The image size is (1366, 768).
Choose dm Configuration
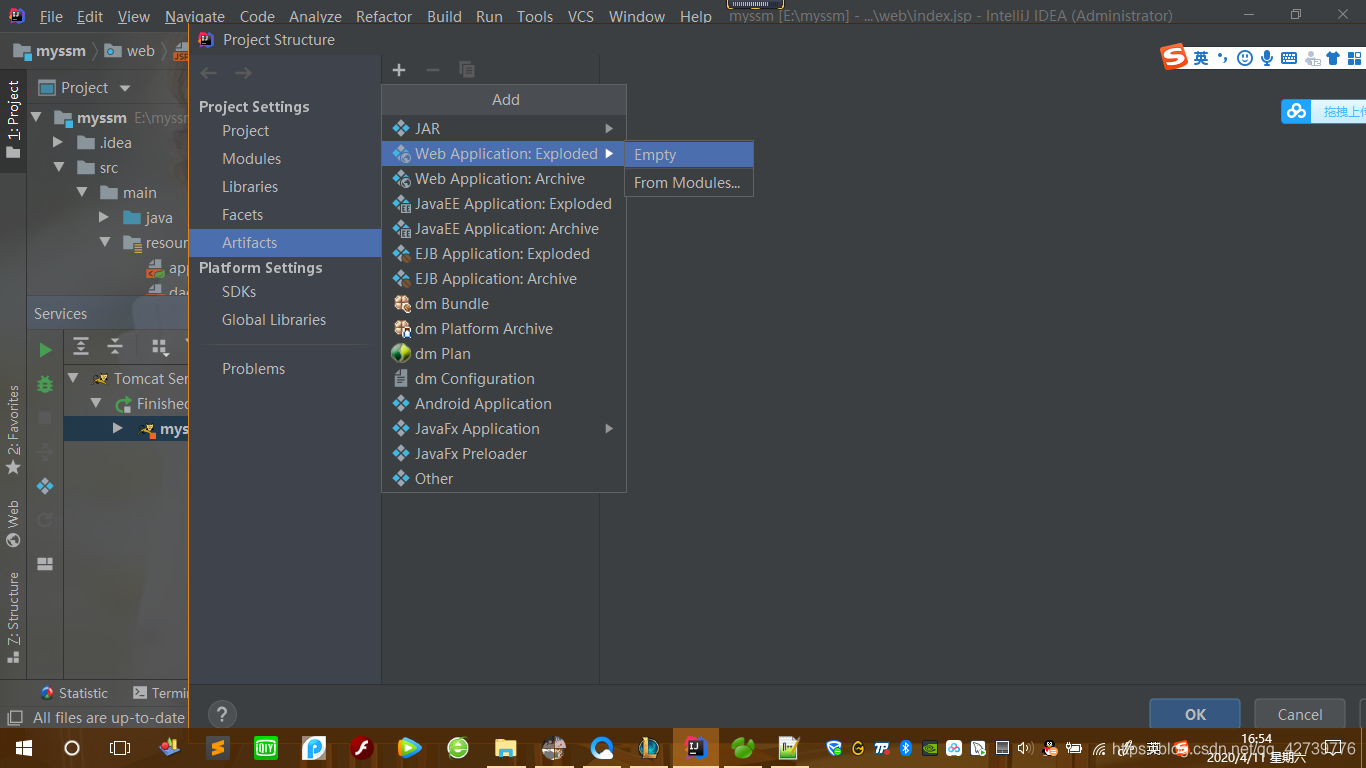[504, 378]
